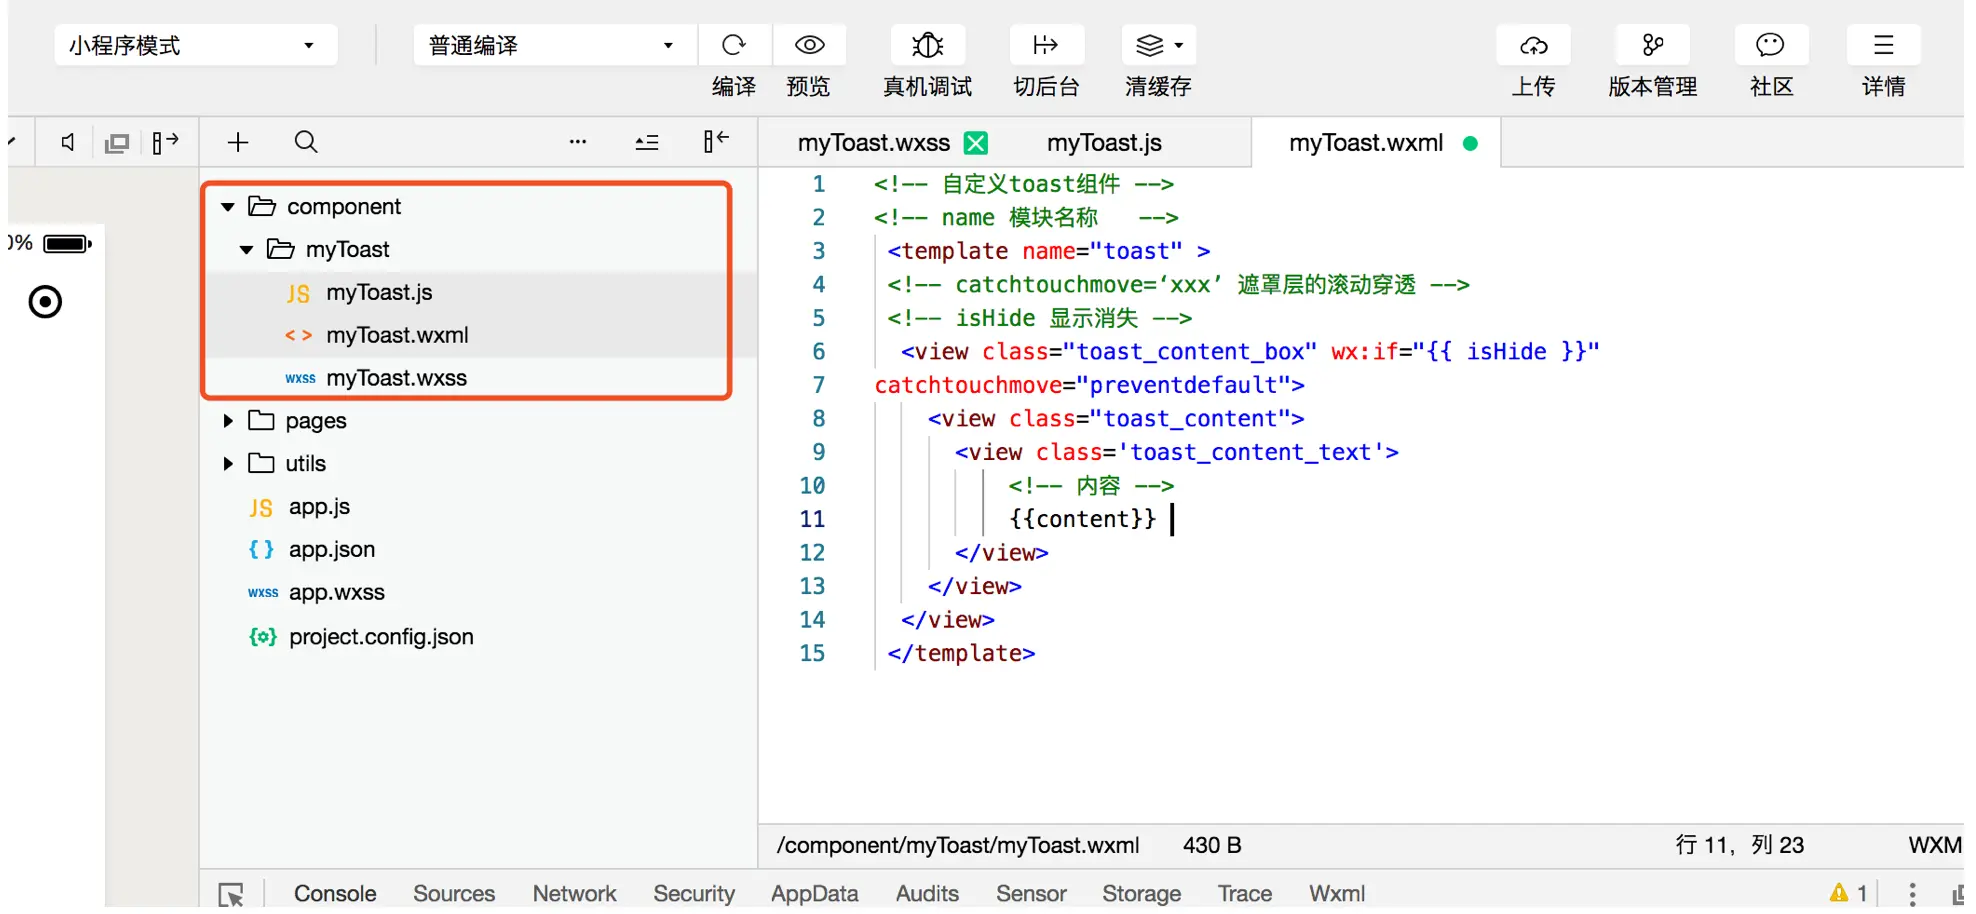The height and width of the screenshot is (914, 1976).
Task: Open the Wxml devtools tab
Action: pyautogui.click(x=1337, y=893)
